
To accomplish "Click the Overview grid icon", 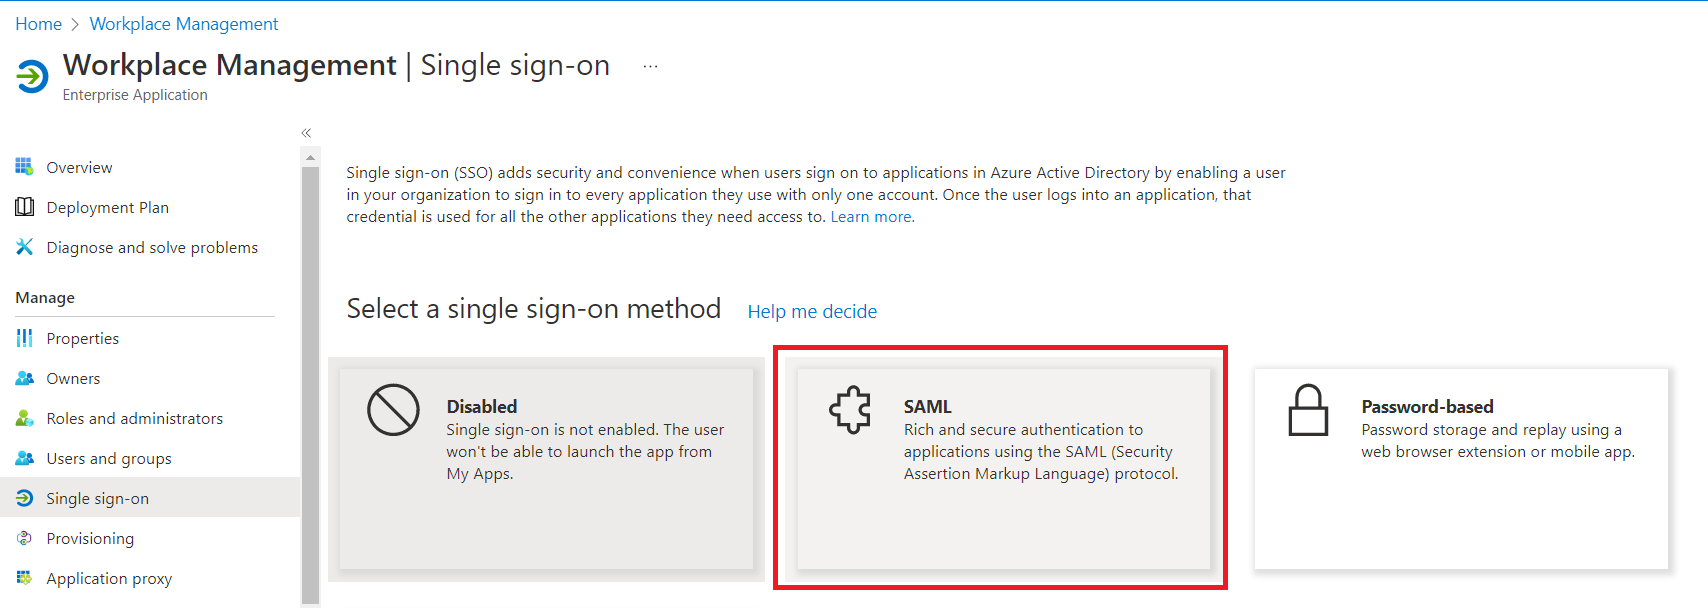I will [24, 167].
